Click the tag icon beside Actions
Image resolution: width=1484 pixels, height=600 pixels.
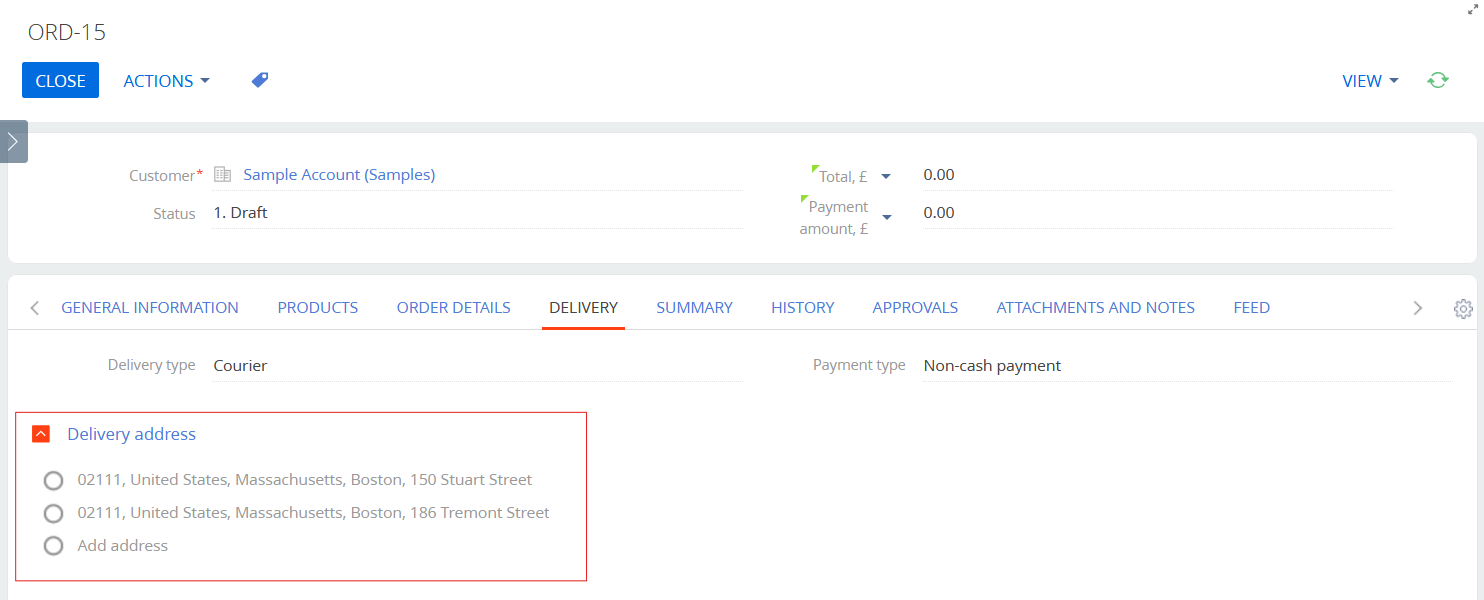[x=260, y=80]
